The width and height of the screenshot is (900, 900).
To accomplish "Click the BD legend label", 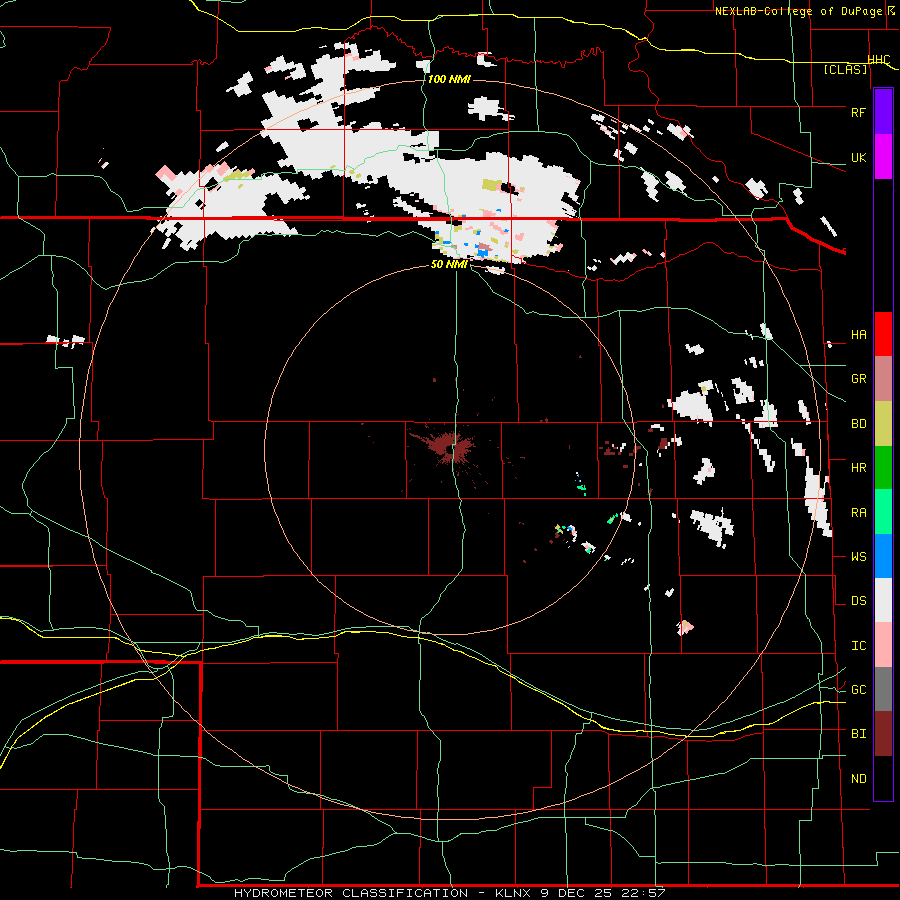I will pos(858,424).
